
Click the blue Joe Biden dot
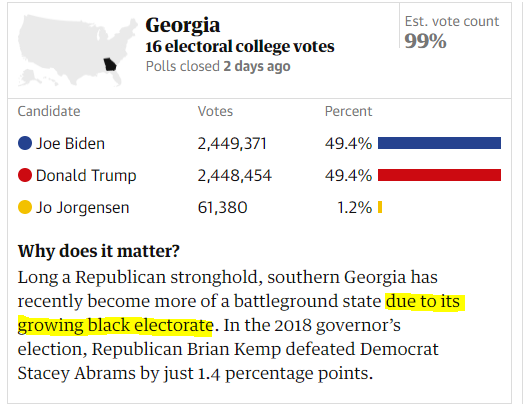(x=25, y=143)
